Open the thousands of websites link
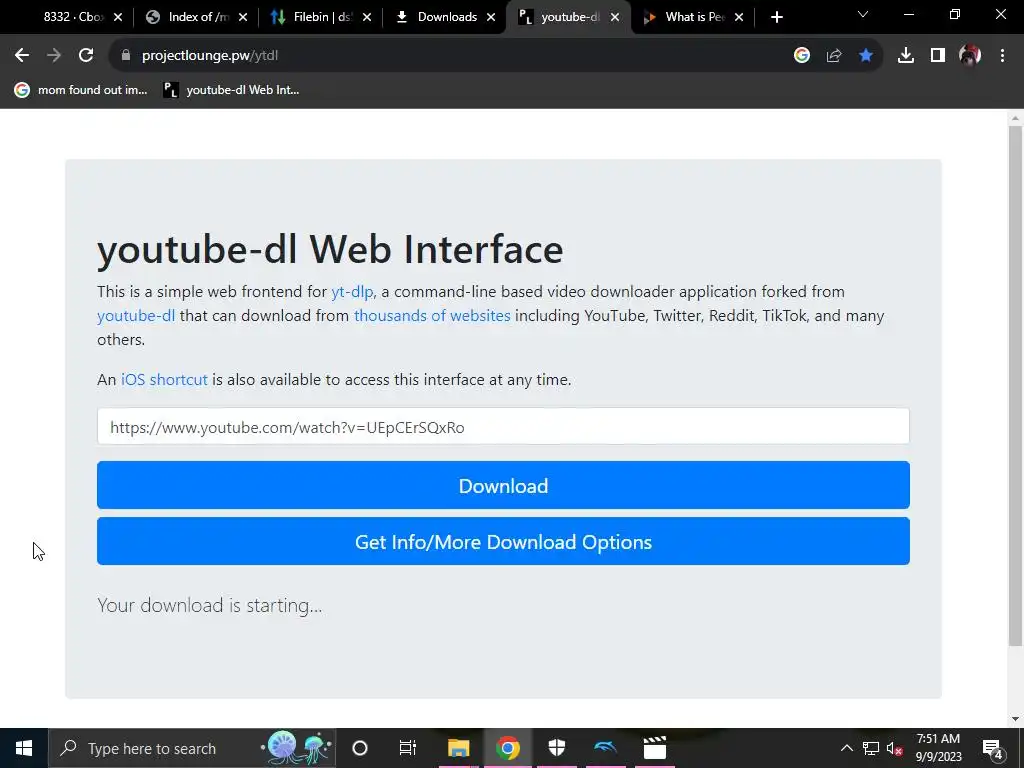Viewport: 1024px width, 768px height. [432, 315]
